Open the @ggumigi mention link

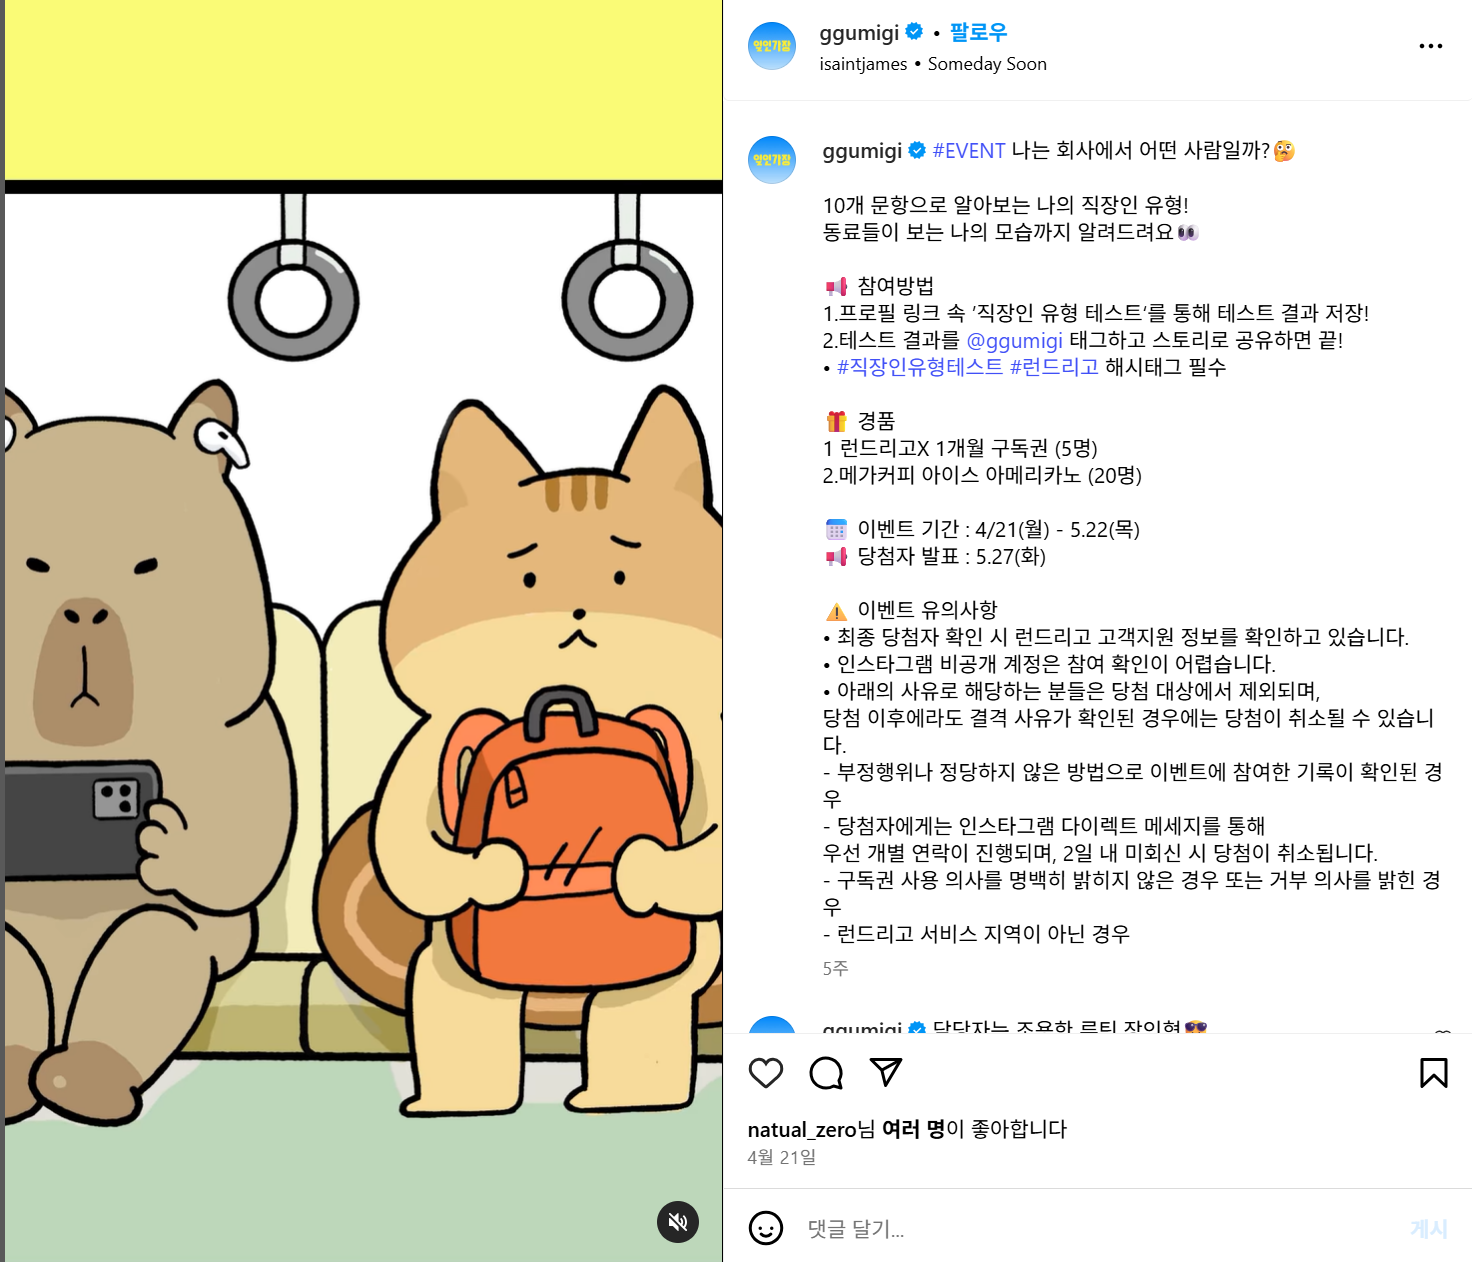[1014, 341]
